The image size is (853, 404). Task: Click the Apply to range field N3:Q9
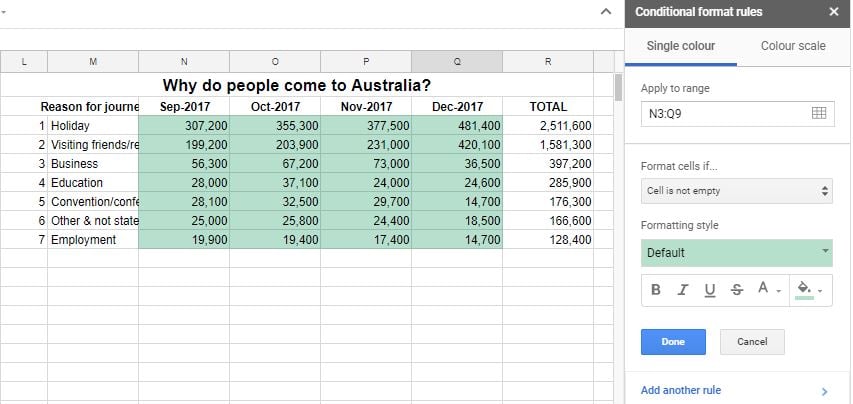737,114
